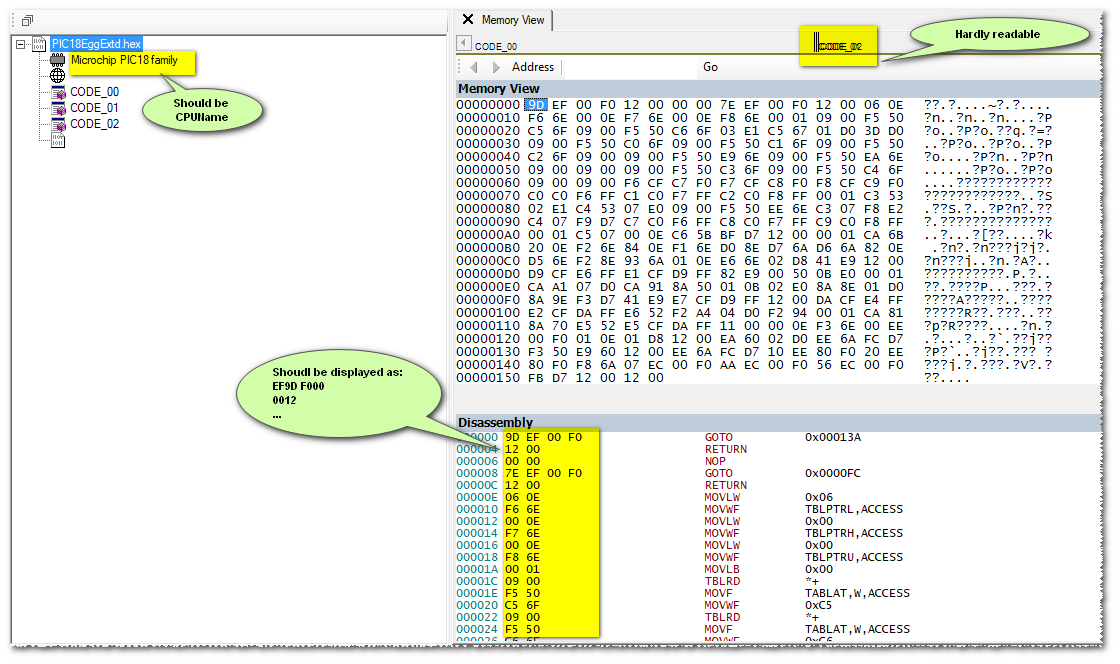Image resolution: width=1120 pixels, height=664 pixels.
Task: Click the chip icon for Microchip PIC18
Action: click(x=58, y=60)
